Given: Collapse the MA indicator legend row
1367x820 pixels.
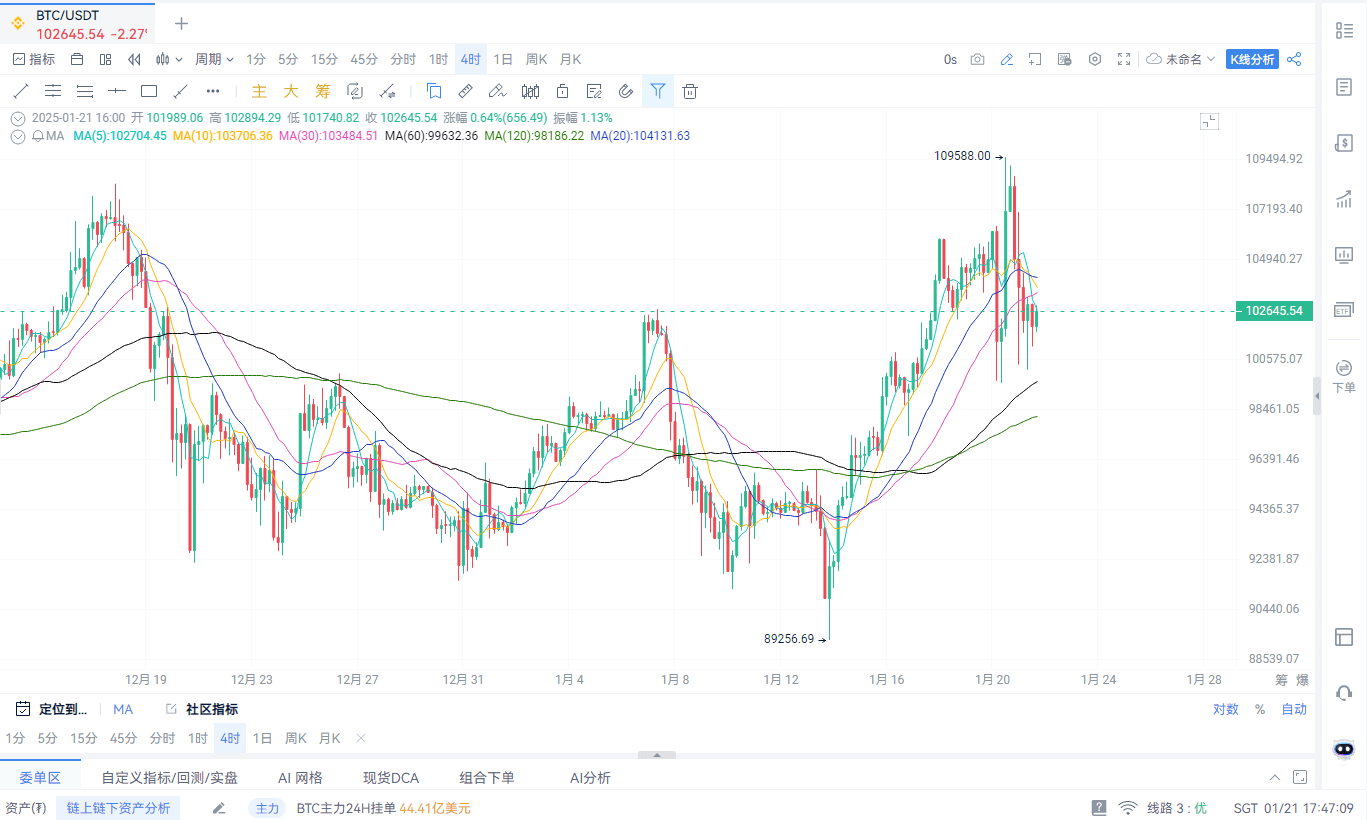Looking at the screenshot, I should pos(17,136).
